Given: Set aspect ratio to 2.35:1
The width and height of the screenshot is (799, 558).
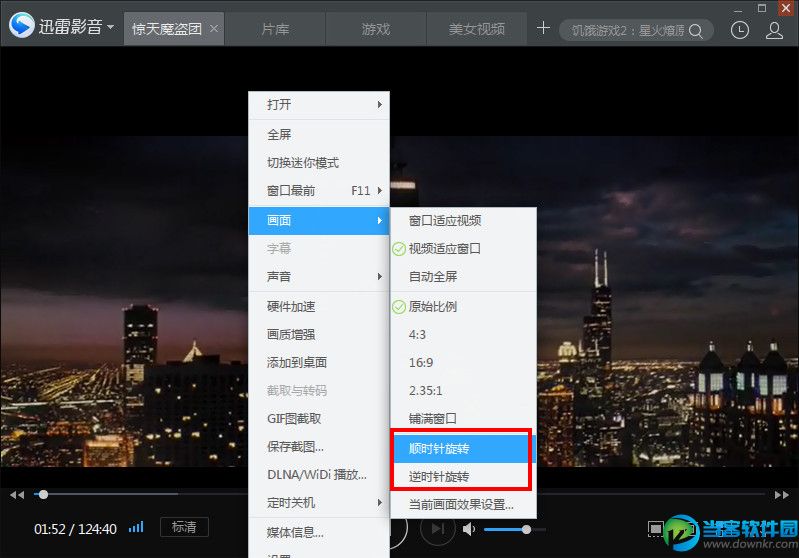Looking at the screenshot, I should 463,390.
